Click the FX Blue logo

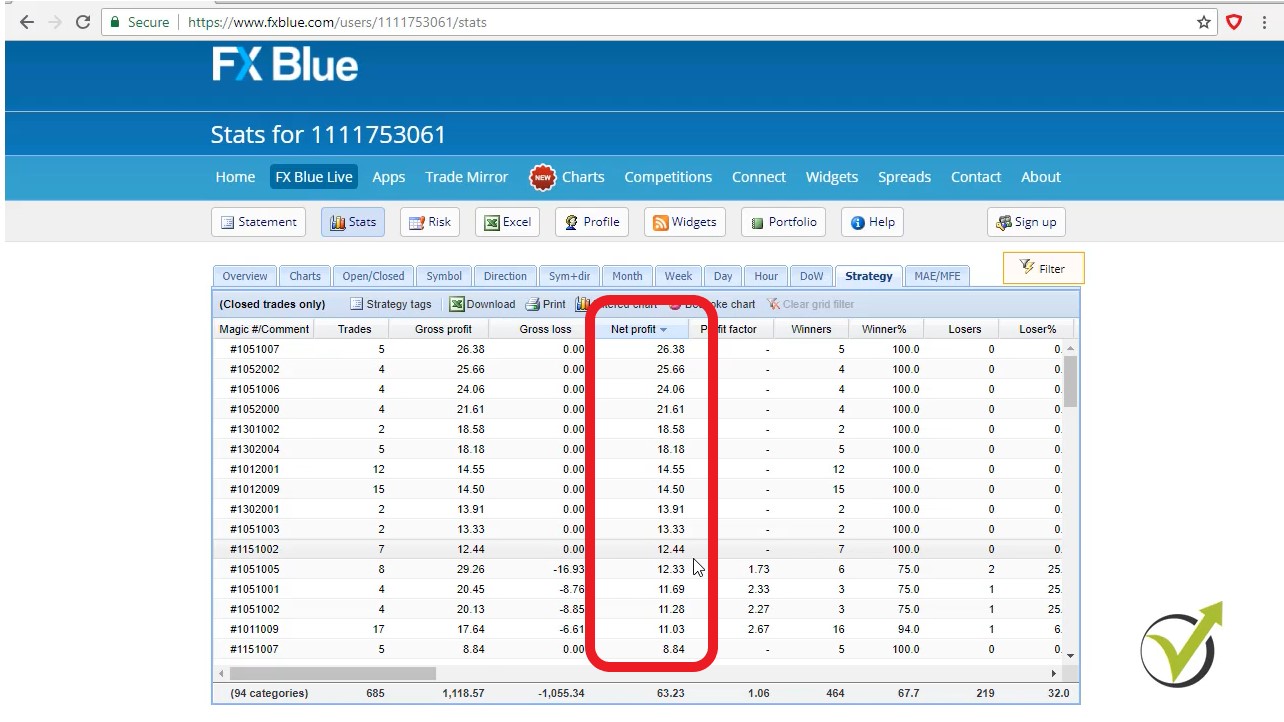pos(285,65)
